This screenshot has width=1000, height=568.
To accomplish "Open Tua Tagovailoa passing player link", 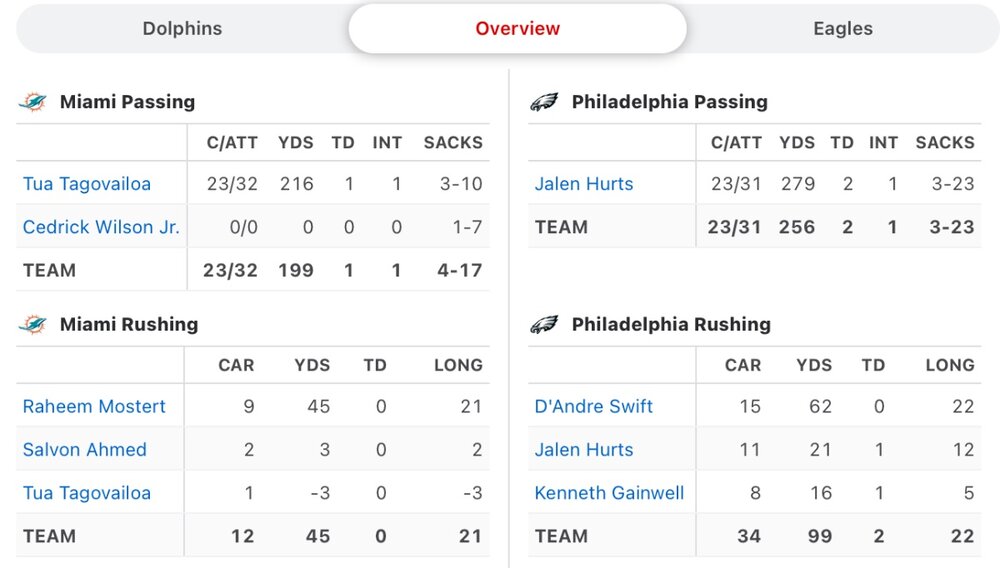I will [87, 184].
